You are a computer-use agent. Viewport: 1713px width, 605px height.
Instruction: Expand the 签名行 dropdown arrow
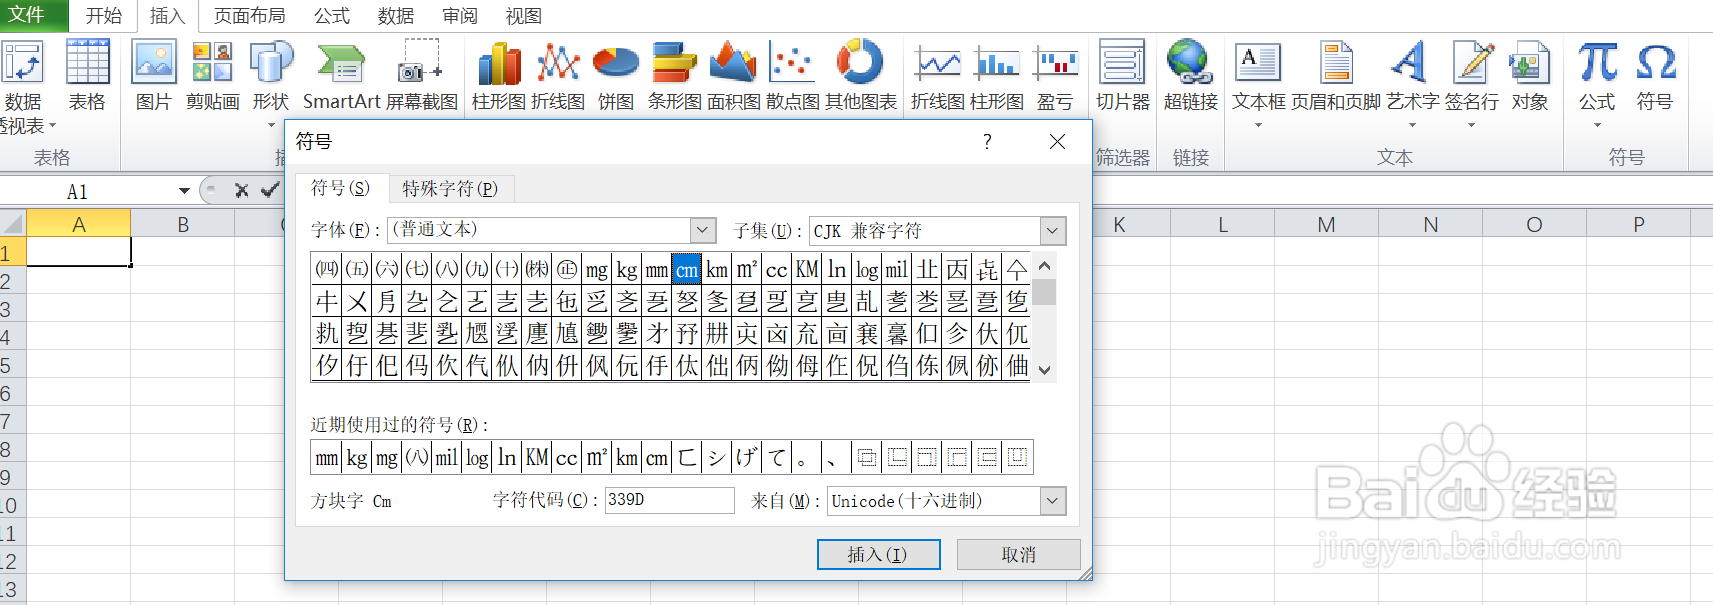pyautogui.click(x=1471, y=126)
